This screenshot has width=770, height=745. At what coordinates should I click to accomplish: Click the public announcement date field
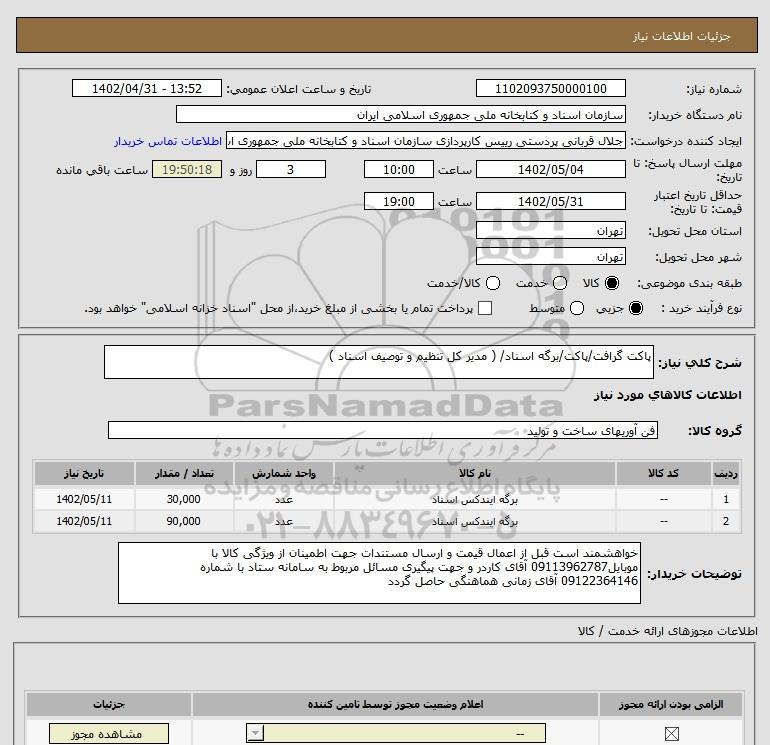tap(147, 88)
